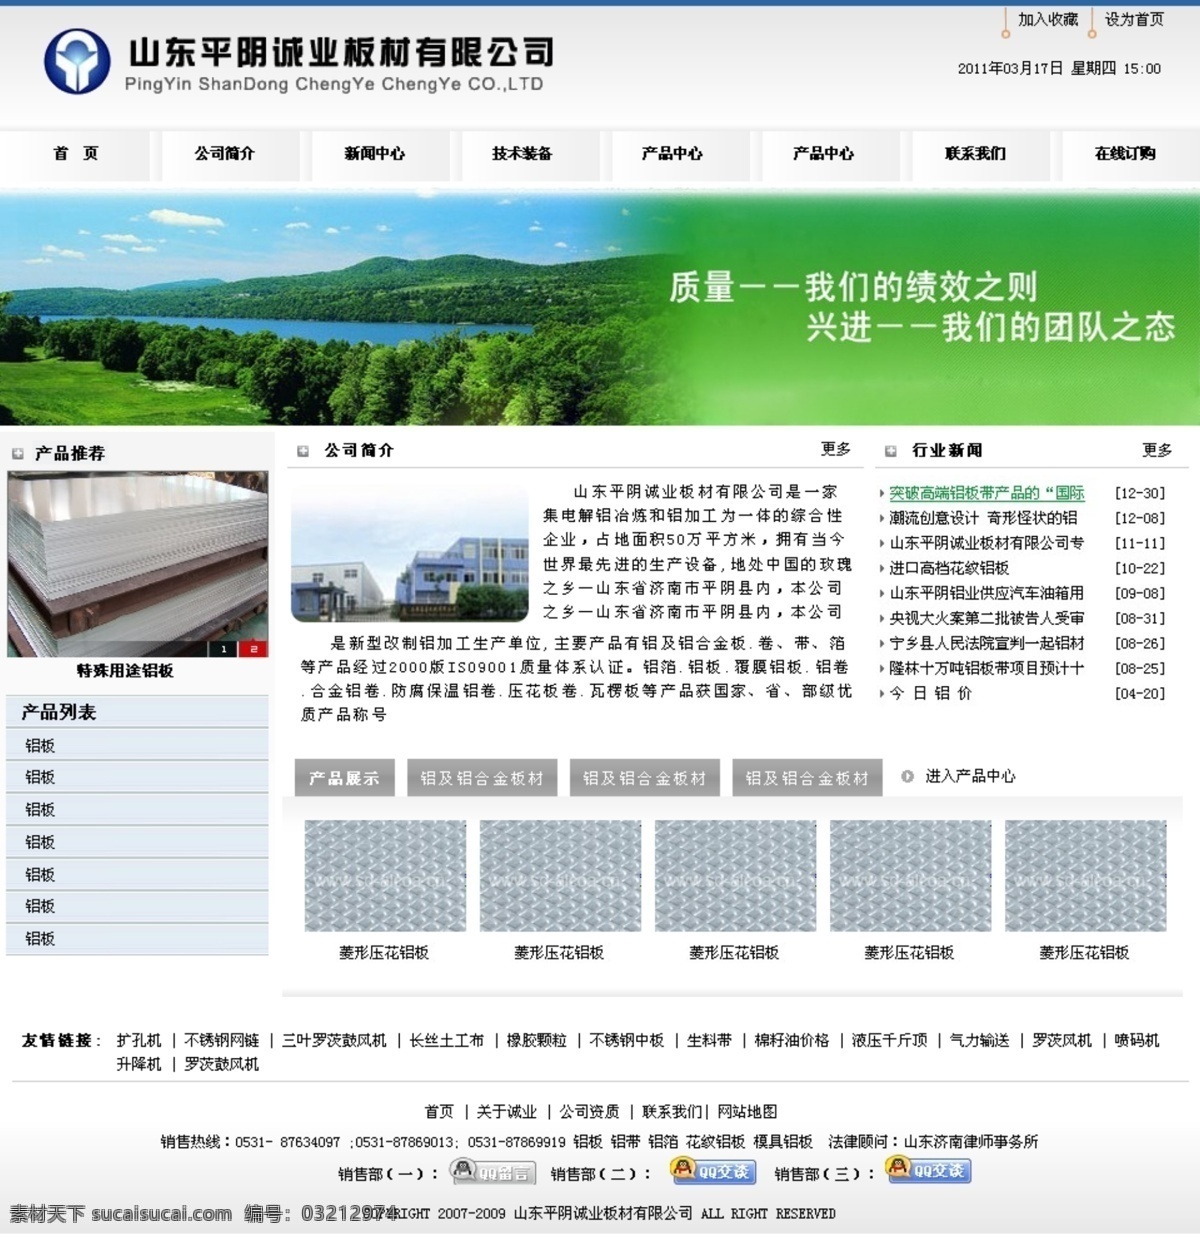Image resolution: width=1200 pixels, height=1237 pixels.
Task: Click footer keyword 花纹铝板
Action: click(x=716, y=1141)
